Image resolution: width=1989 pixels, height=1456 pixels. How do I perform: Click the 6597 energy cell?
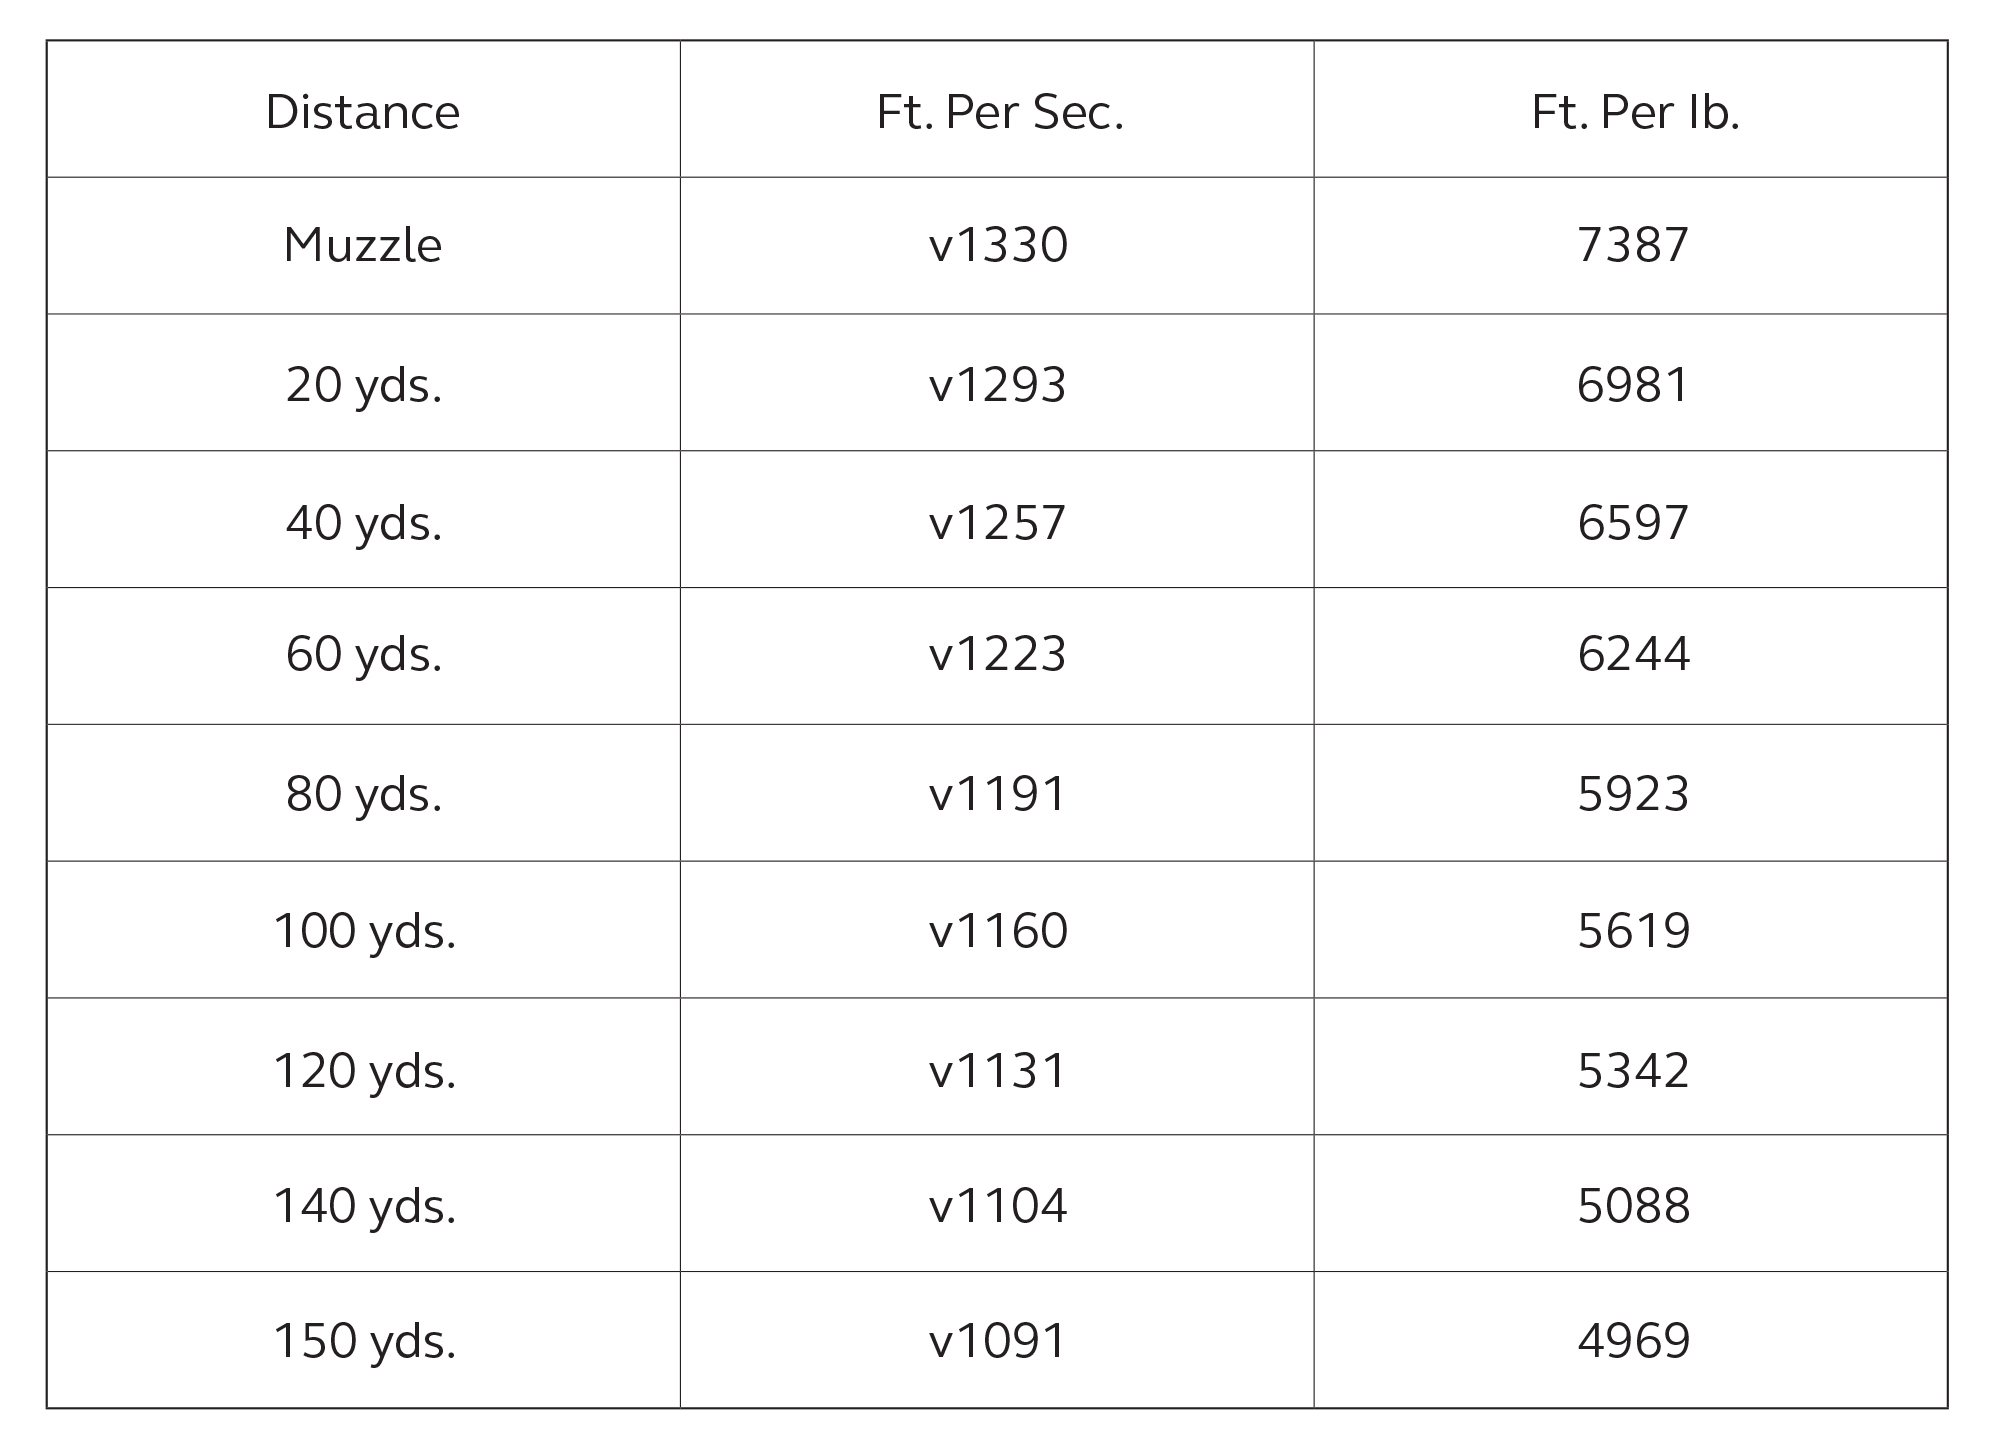[1631, 520]
